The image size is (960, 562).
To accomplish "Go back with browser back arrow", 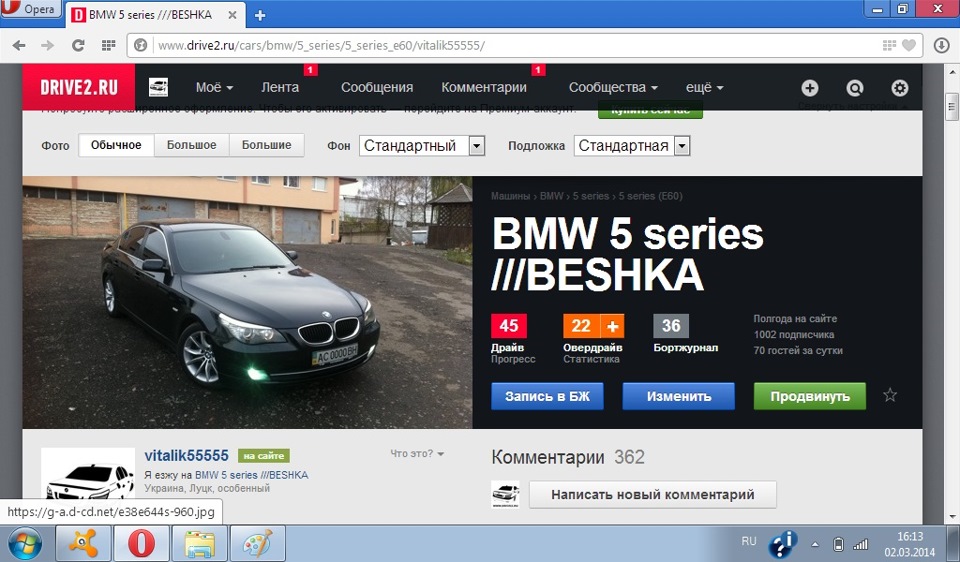I will tap(19, 45).
